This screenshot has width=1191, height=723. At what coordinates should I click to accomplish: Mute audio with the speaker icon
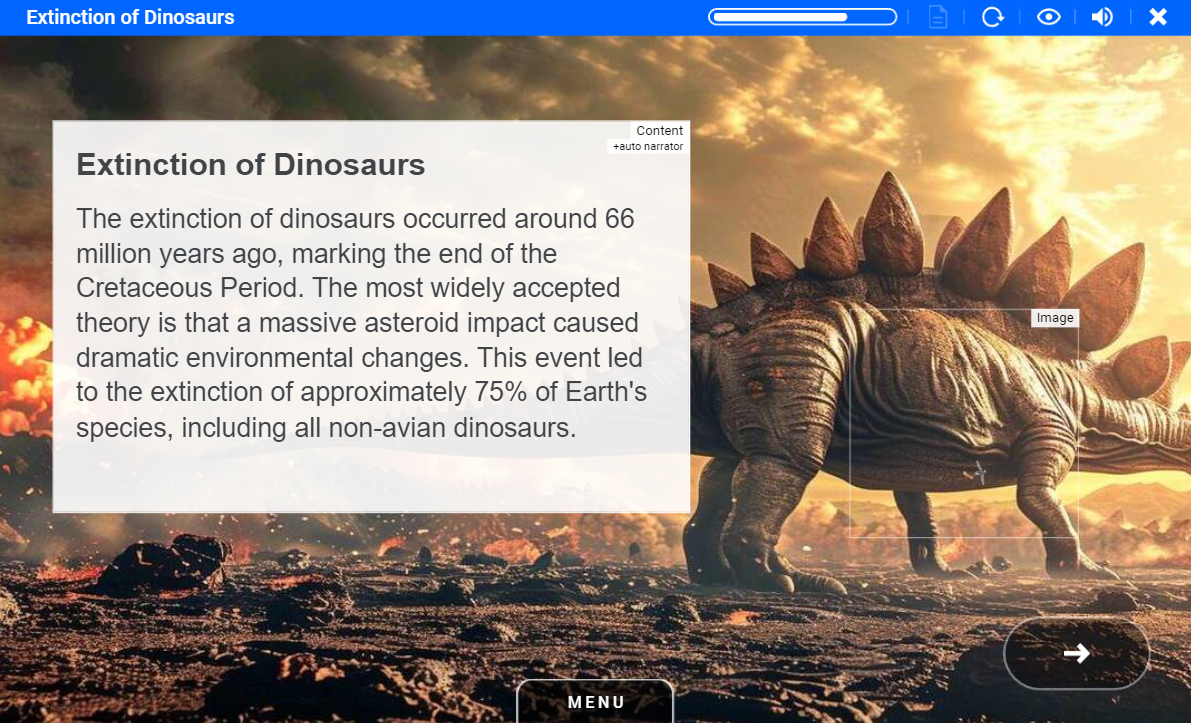(1102, 17)
